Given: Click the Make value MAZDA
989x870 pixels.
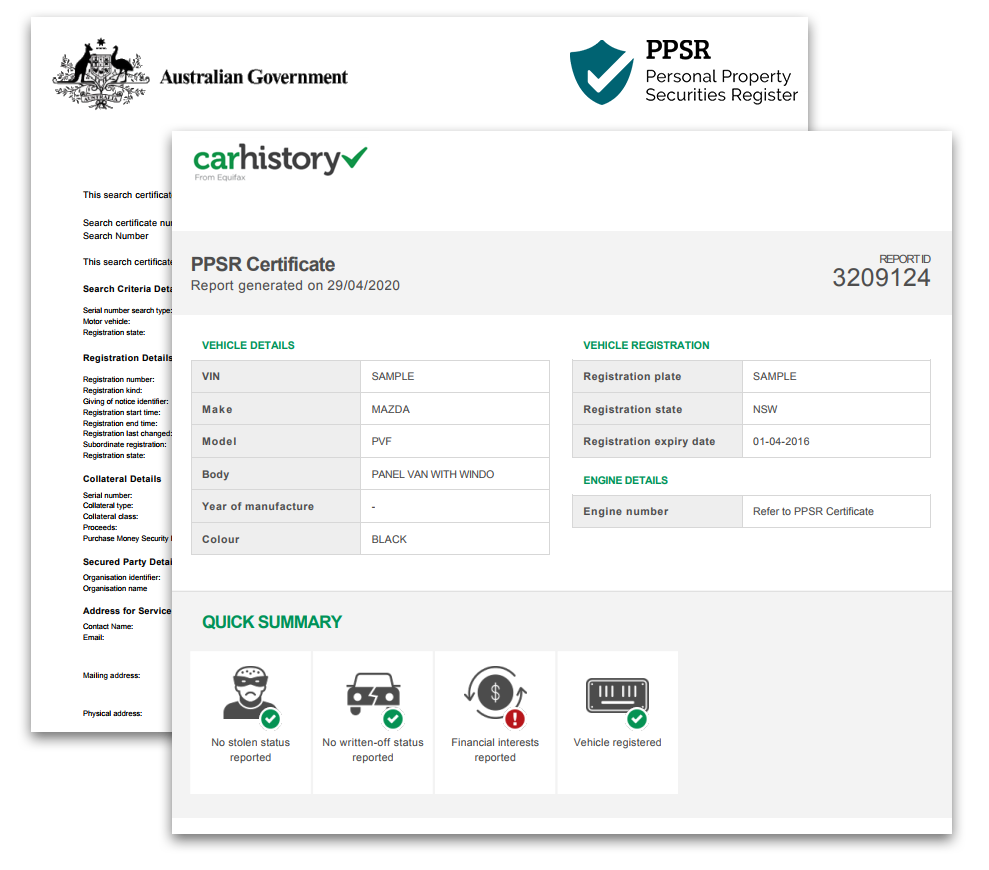Looking at the screenshot, I should pos(390,409).
